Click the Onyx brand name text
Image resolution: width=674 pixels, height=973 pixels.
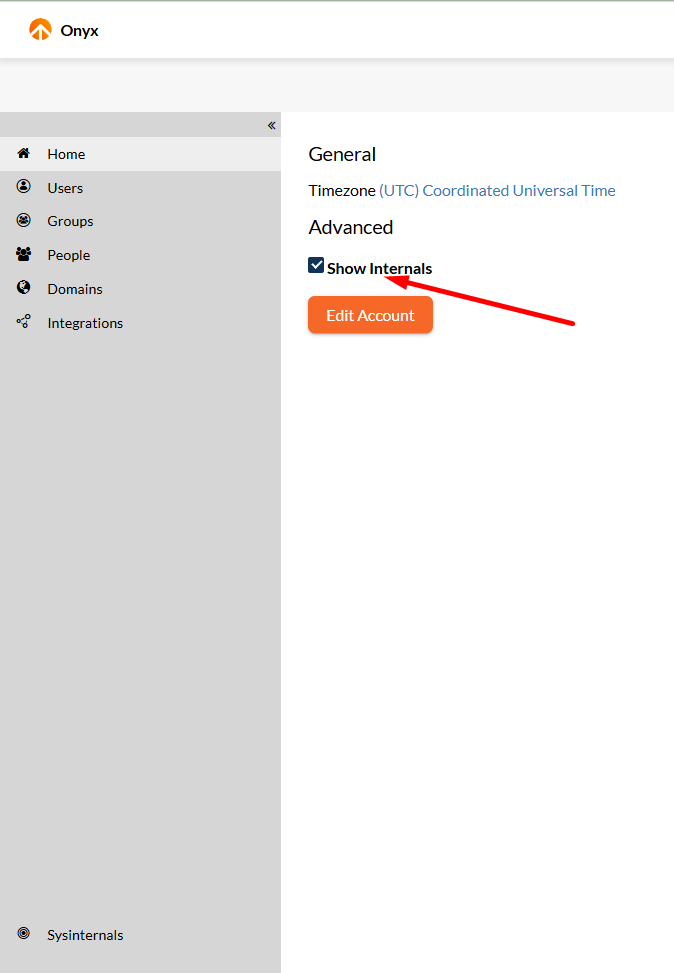tap(79, 30)
